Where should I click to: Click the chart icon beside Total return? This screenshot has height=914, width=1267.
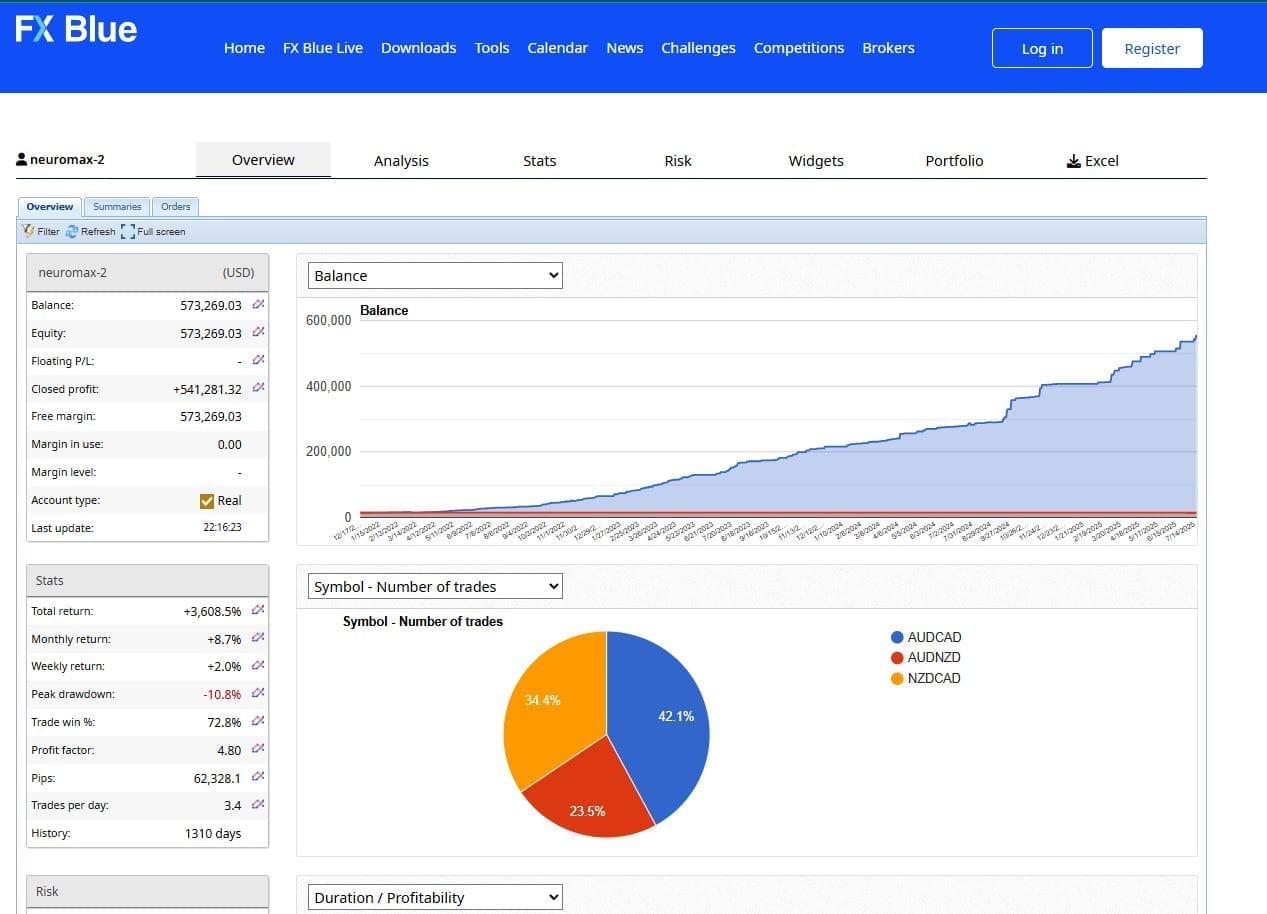258,610
